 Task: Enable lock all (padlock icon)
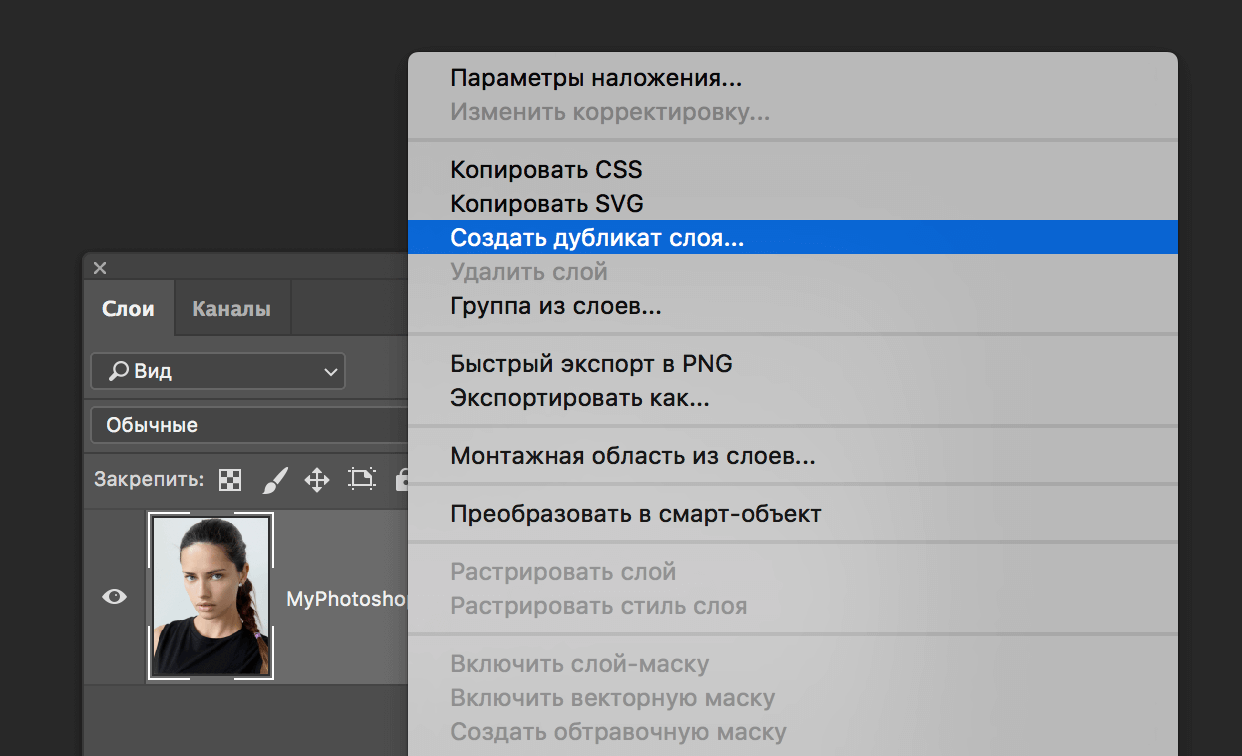(403, 479)
